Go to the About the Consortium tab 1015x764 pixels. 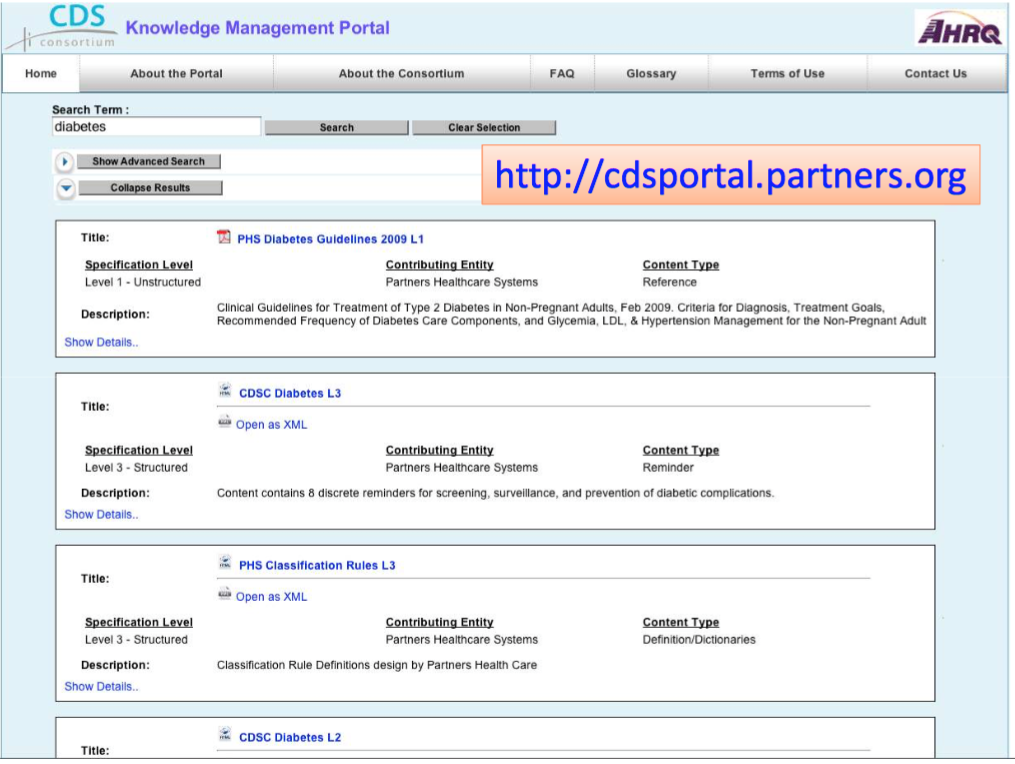click(x=401, y=74)
